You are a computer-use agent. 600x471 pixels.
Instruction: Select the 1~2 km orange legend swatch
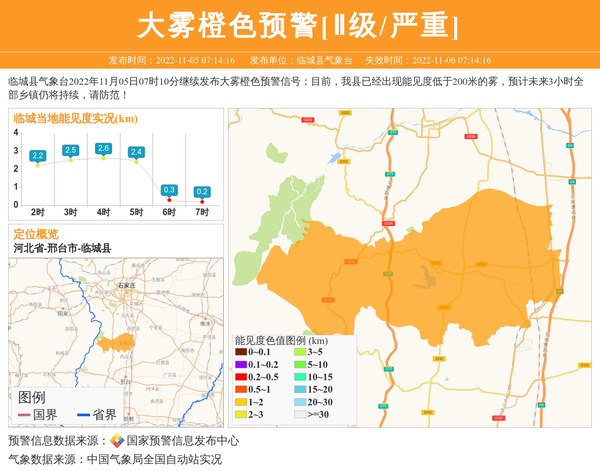241,401
